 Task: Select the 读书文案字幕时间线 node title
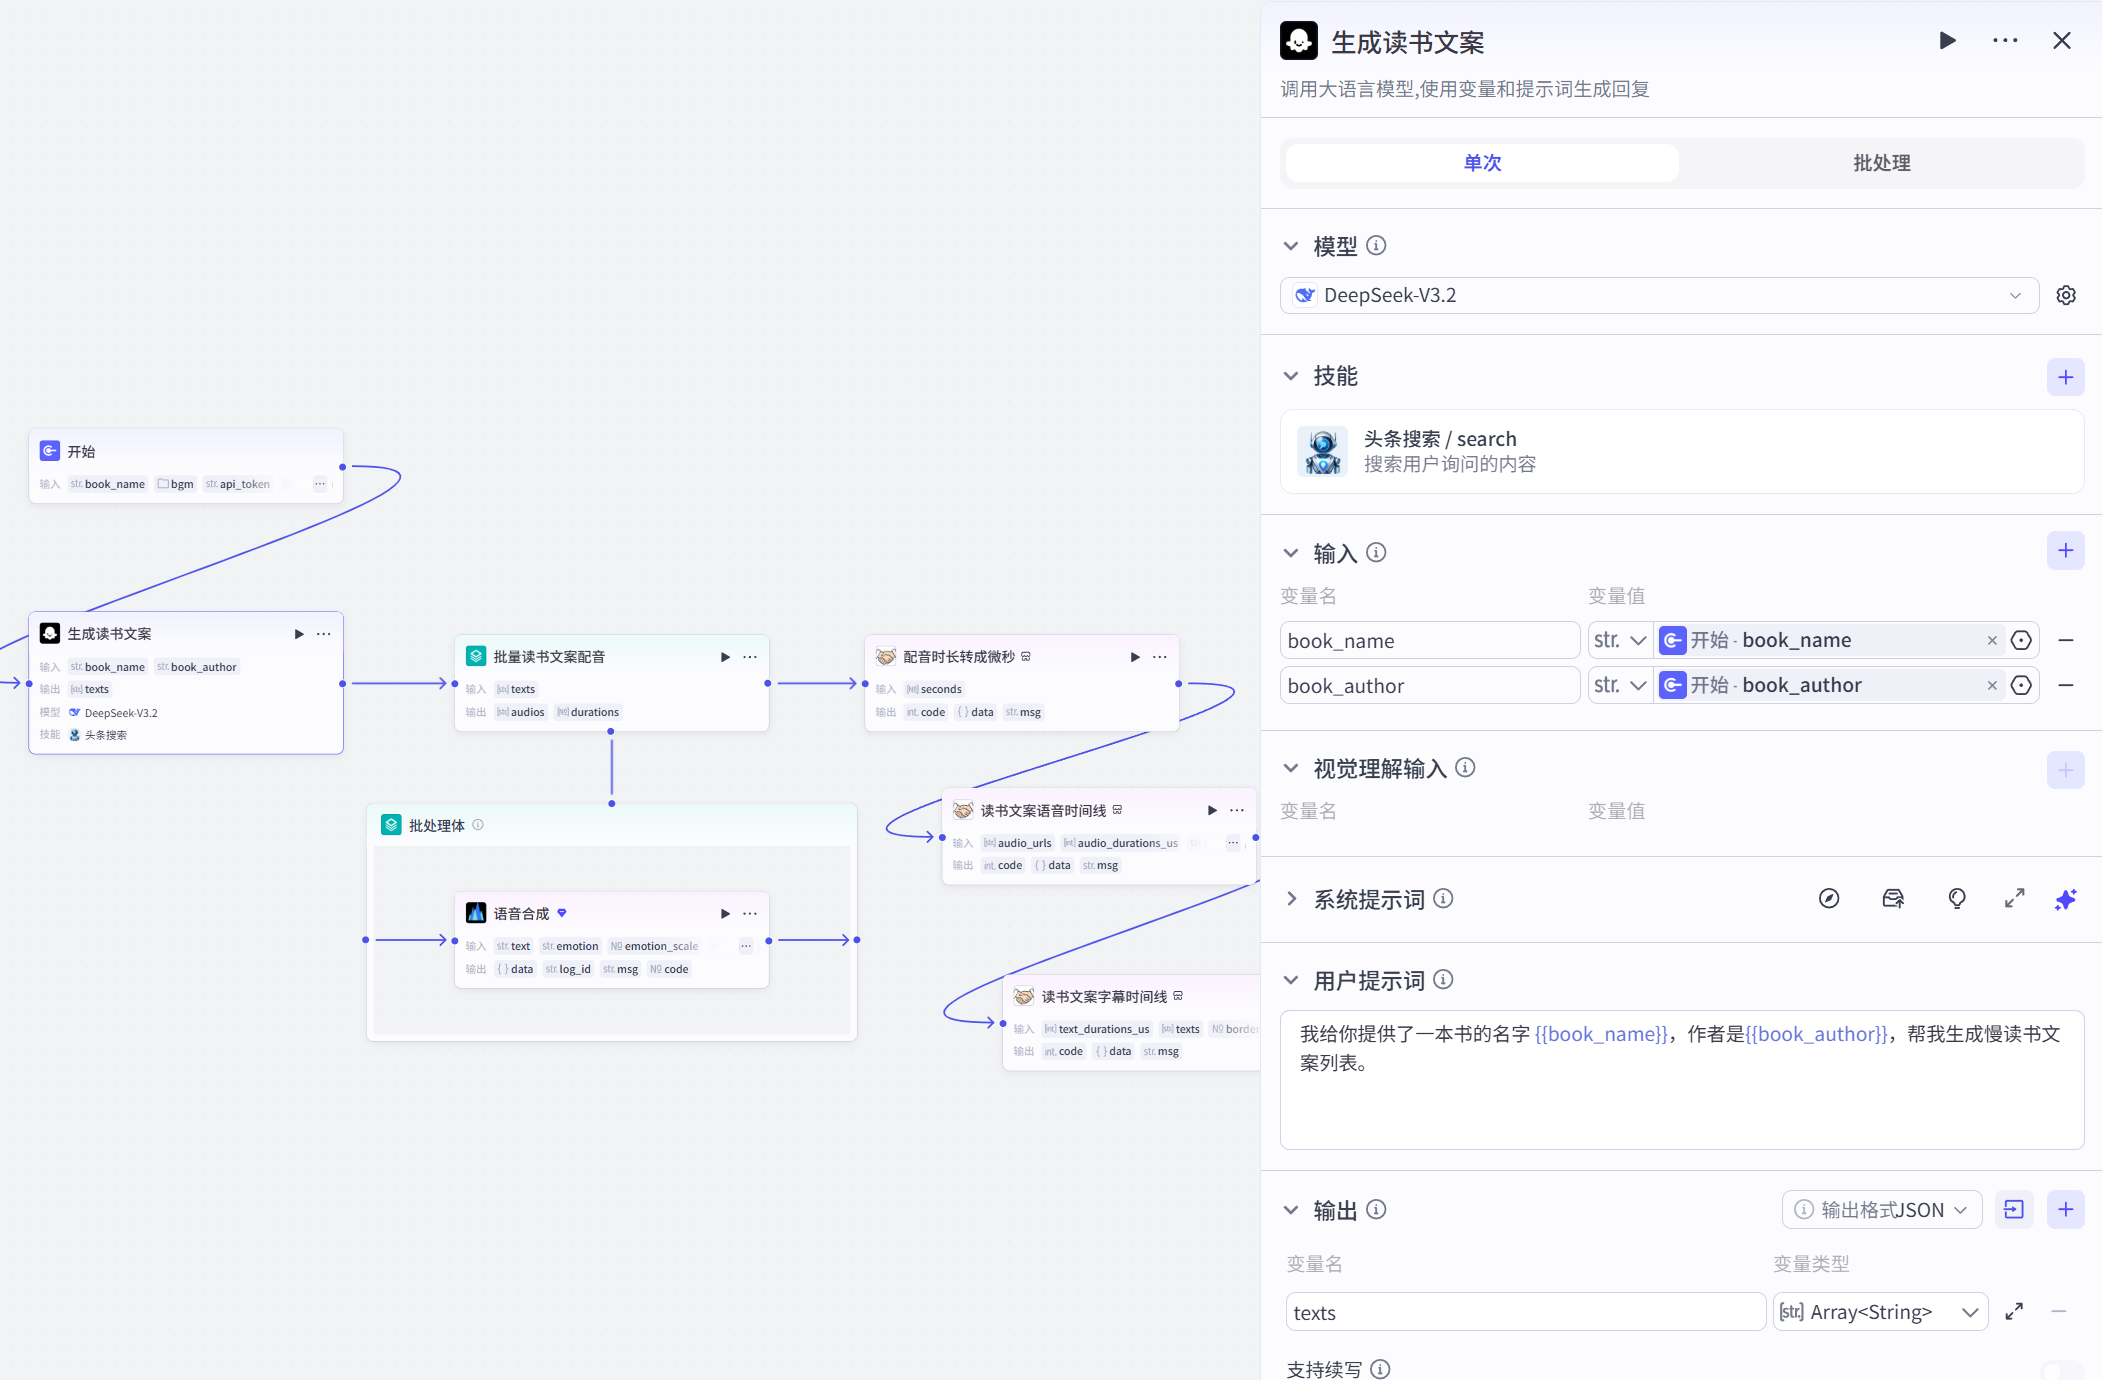tap(1104, 997)
